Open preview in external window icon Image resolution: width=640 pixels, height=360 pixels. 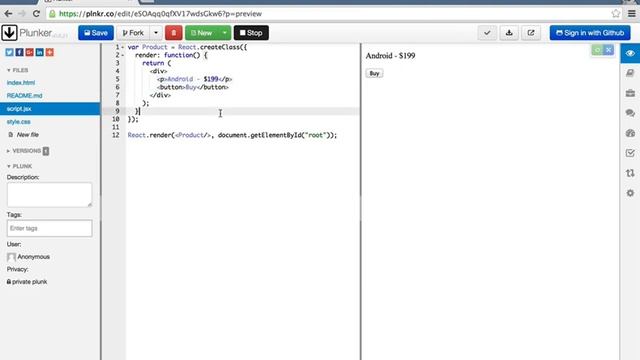click(x=531, y=33)
